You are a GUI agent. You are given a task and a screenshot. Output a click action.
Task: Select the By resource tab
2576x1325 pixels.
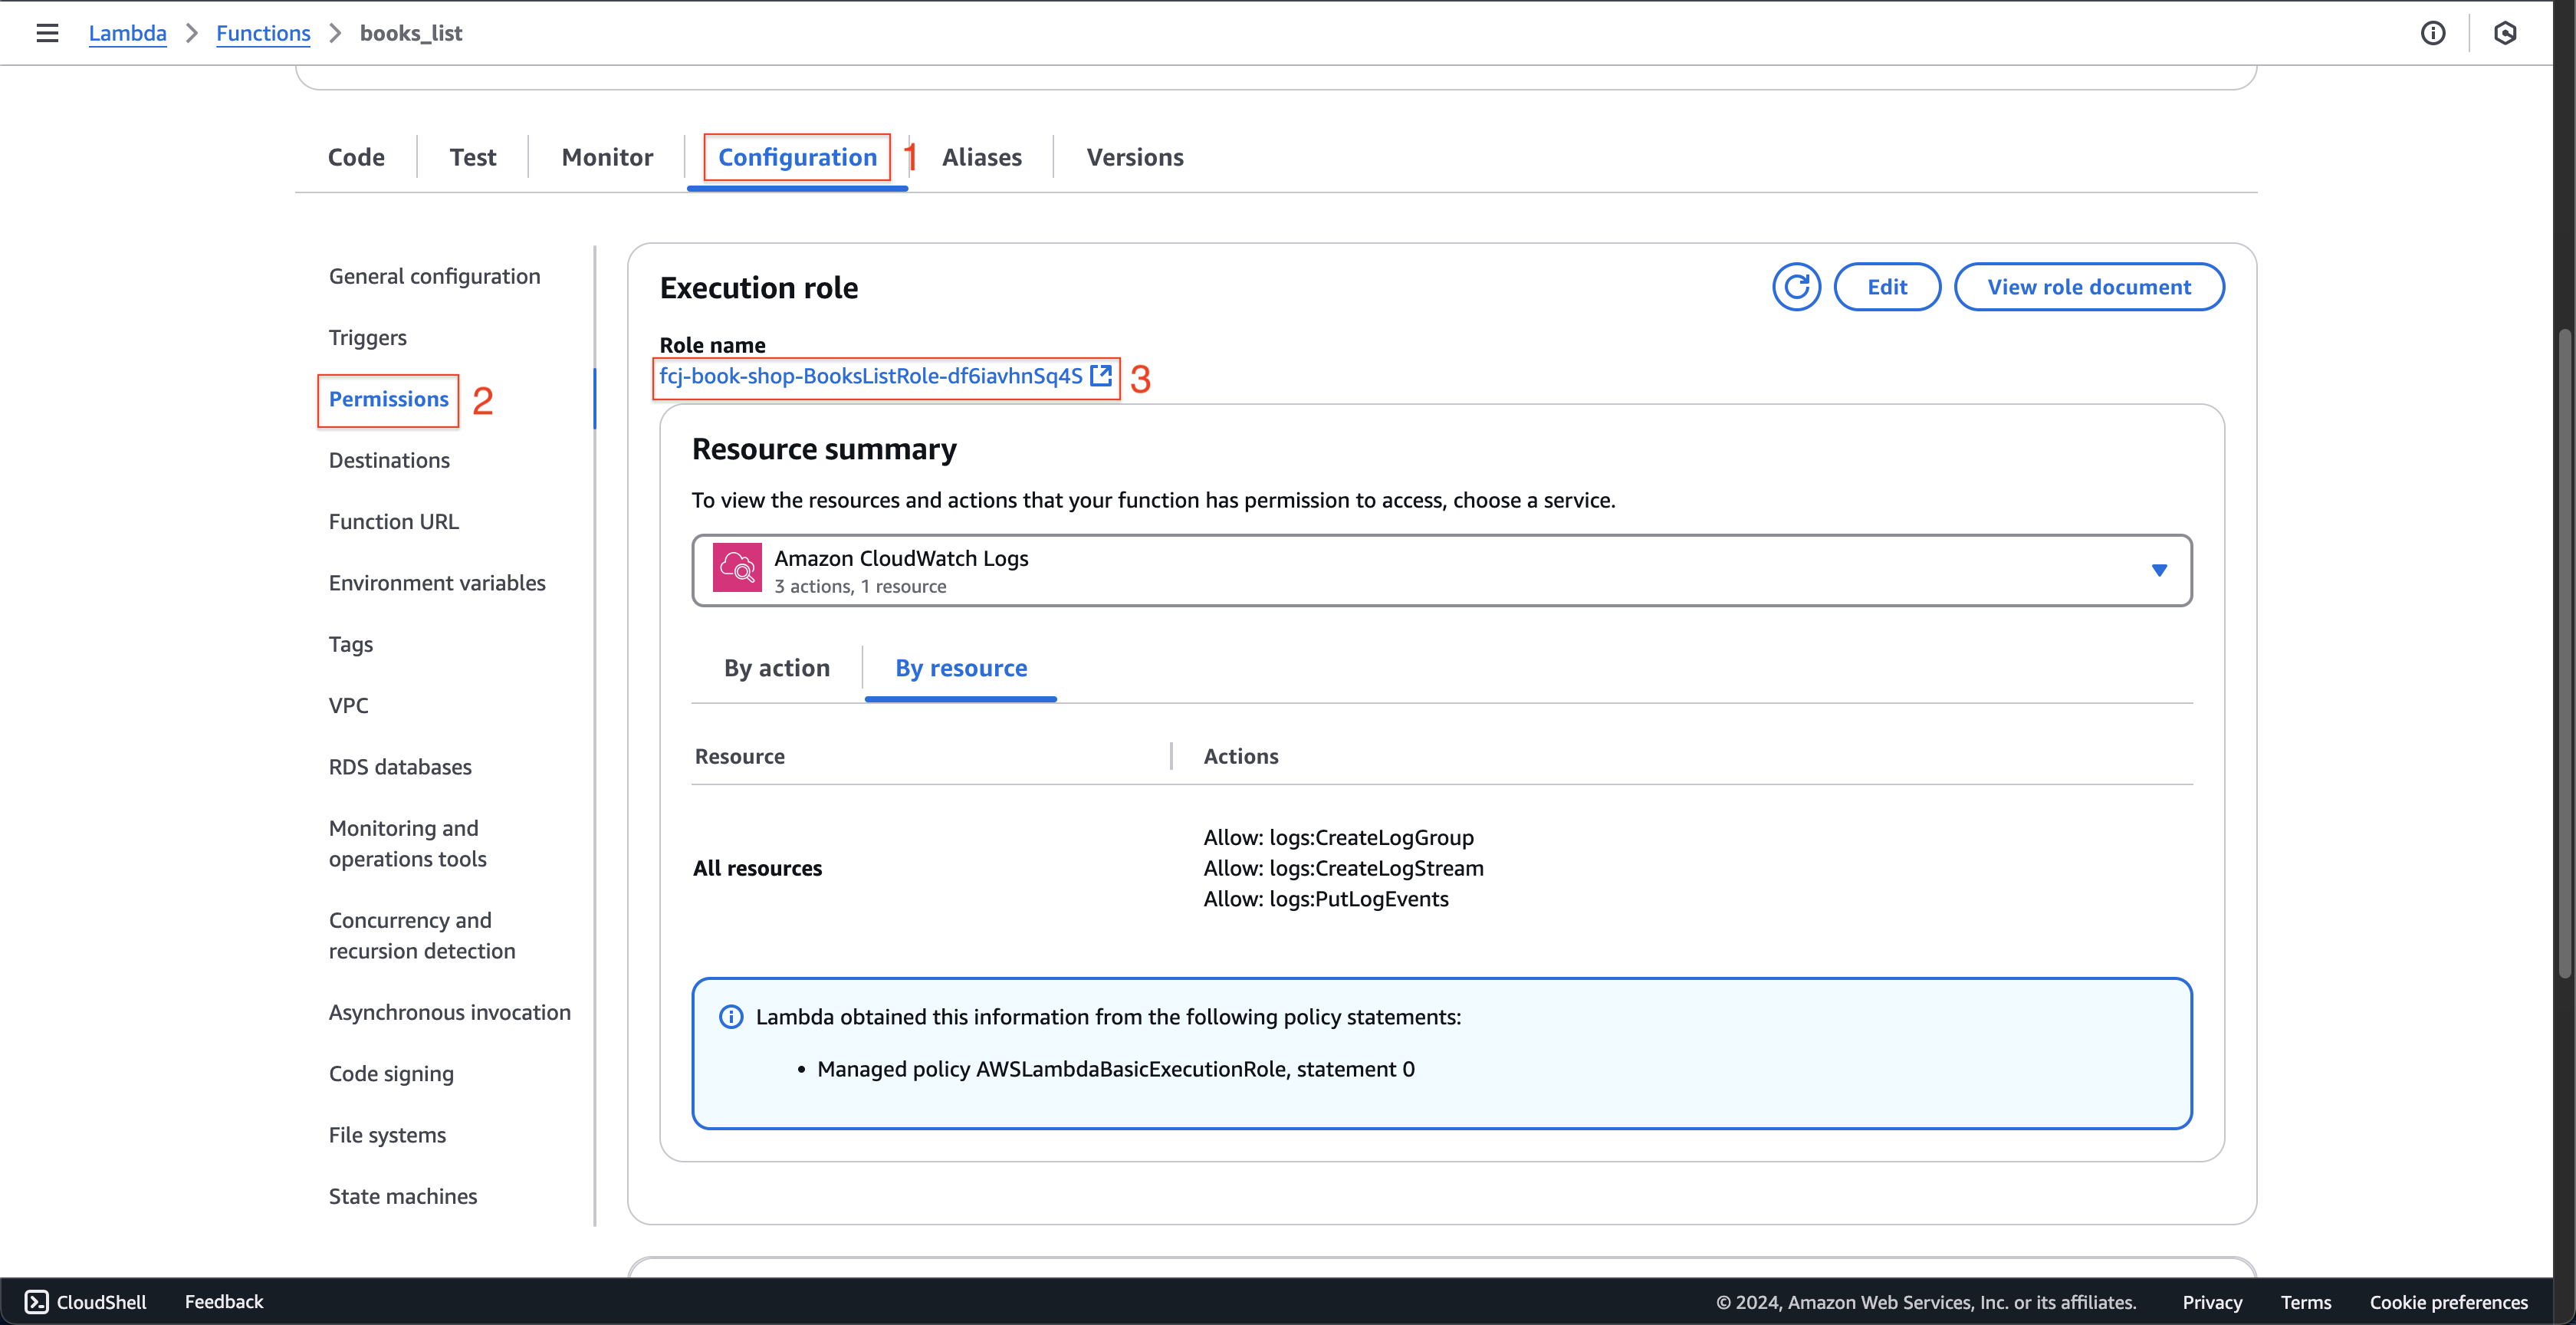(x=961, y=668)
